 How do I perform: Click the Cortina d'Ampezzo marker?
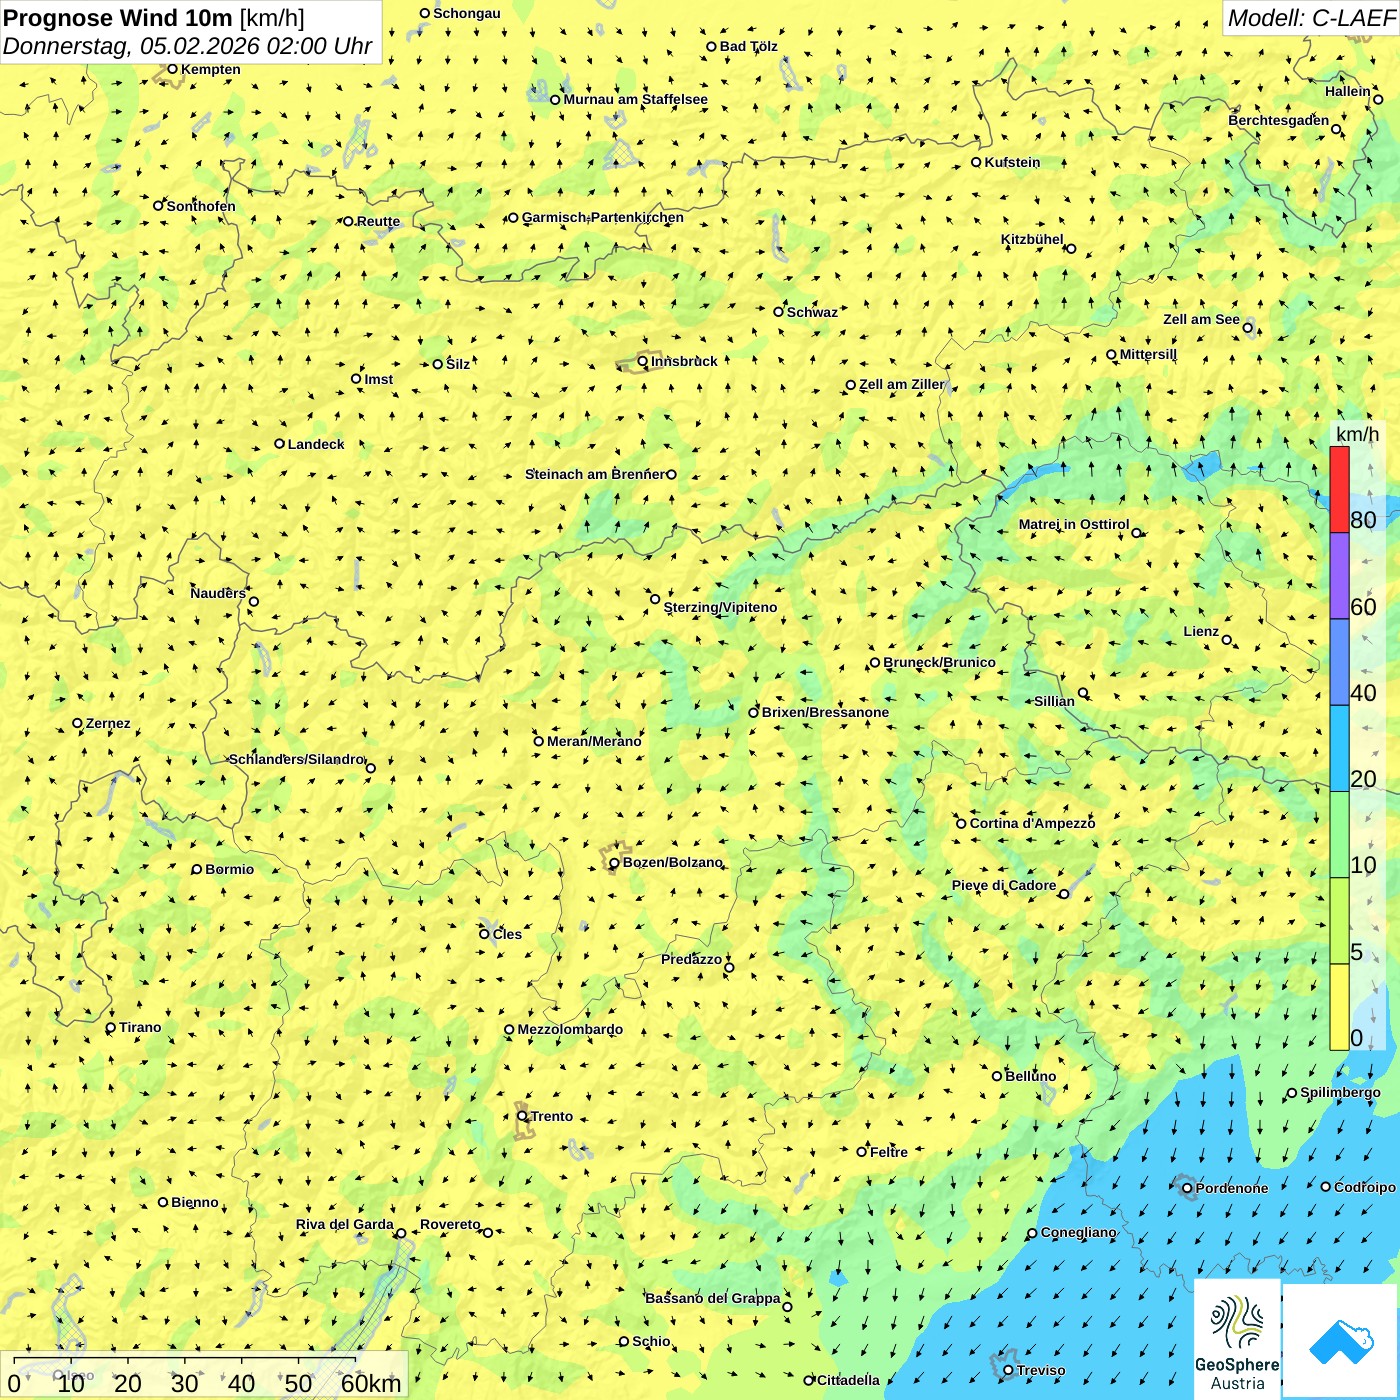[961, 824]
